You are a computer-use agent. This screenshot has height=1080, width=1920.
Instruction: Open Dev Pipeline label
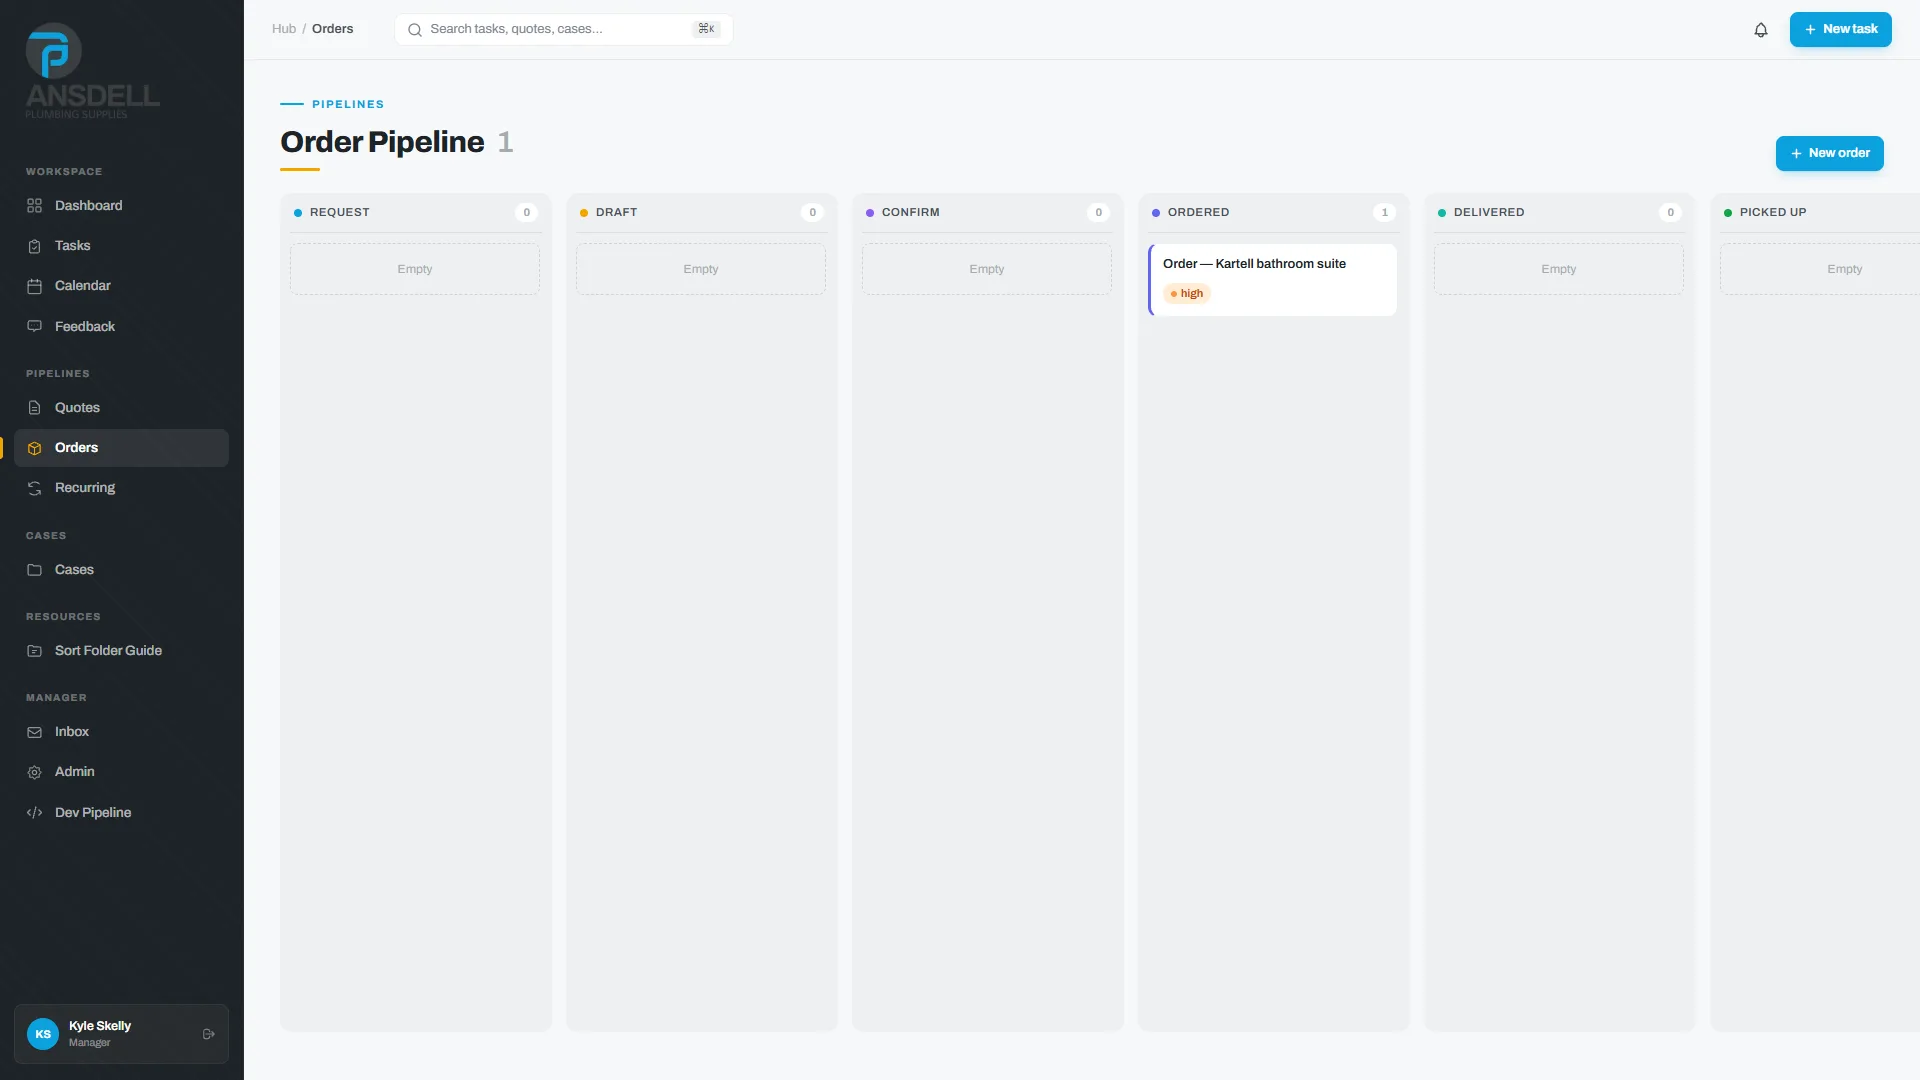pyautogui.click(x=93, y=813)
